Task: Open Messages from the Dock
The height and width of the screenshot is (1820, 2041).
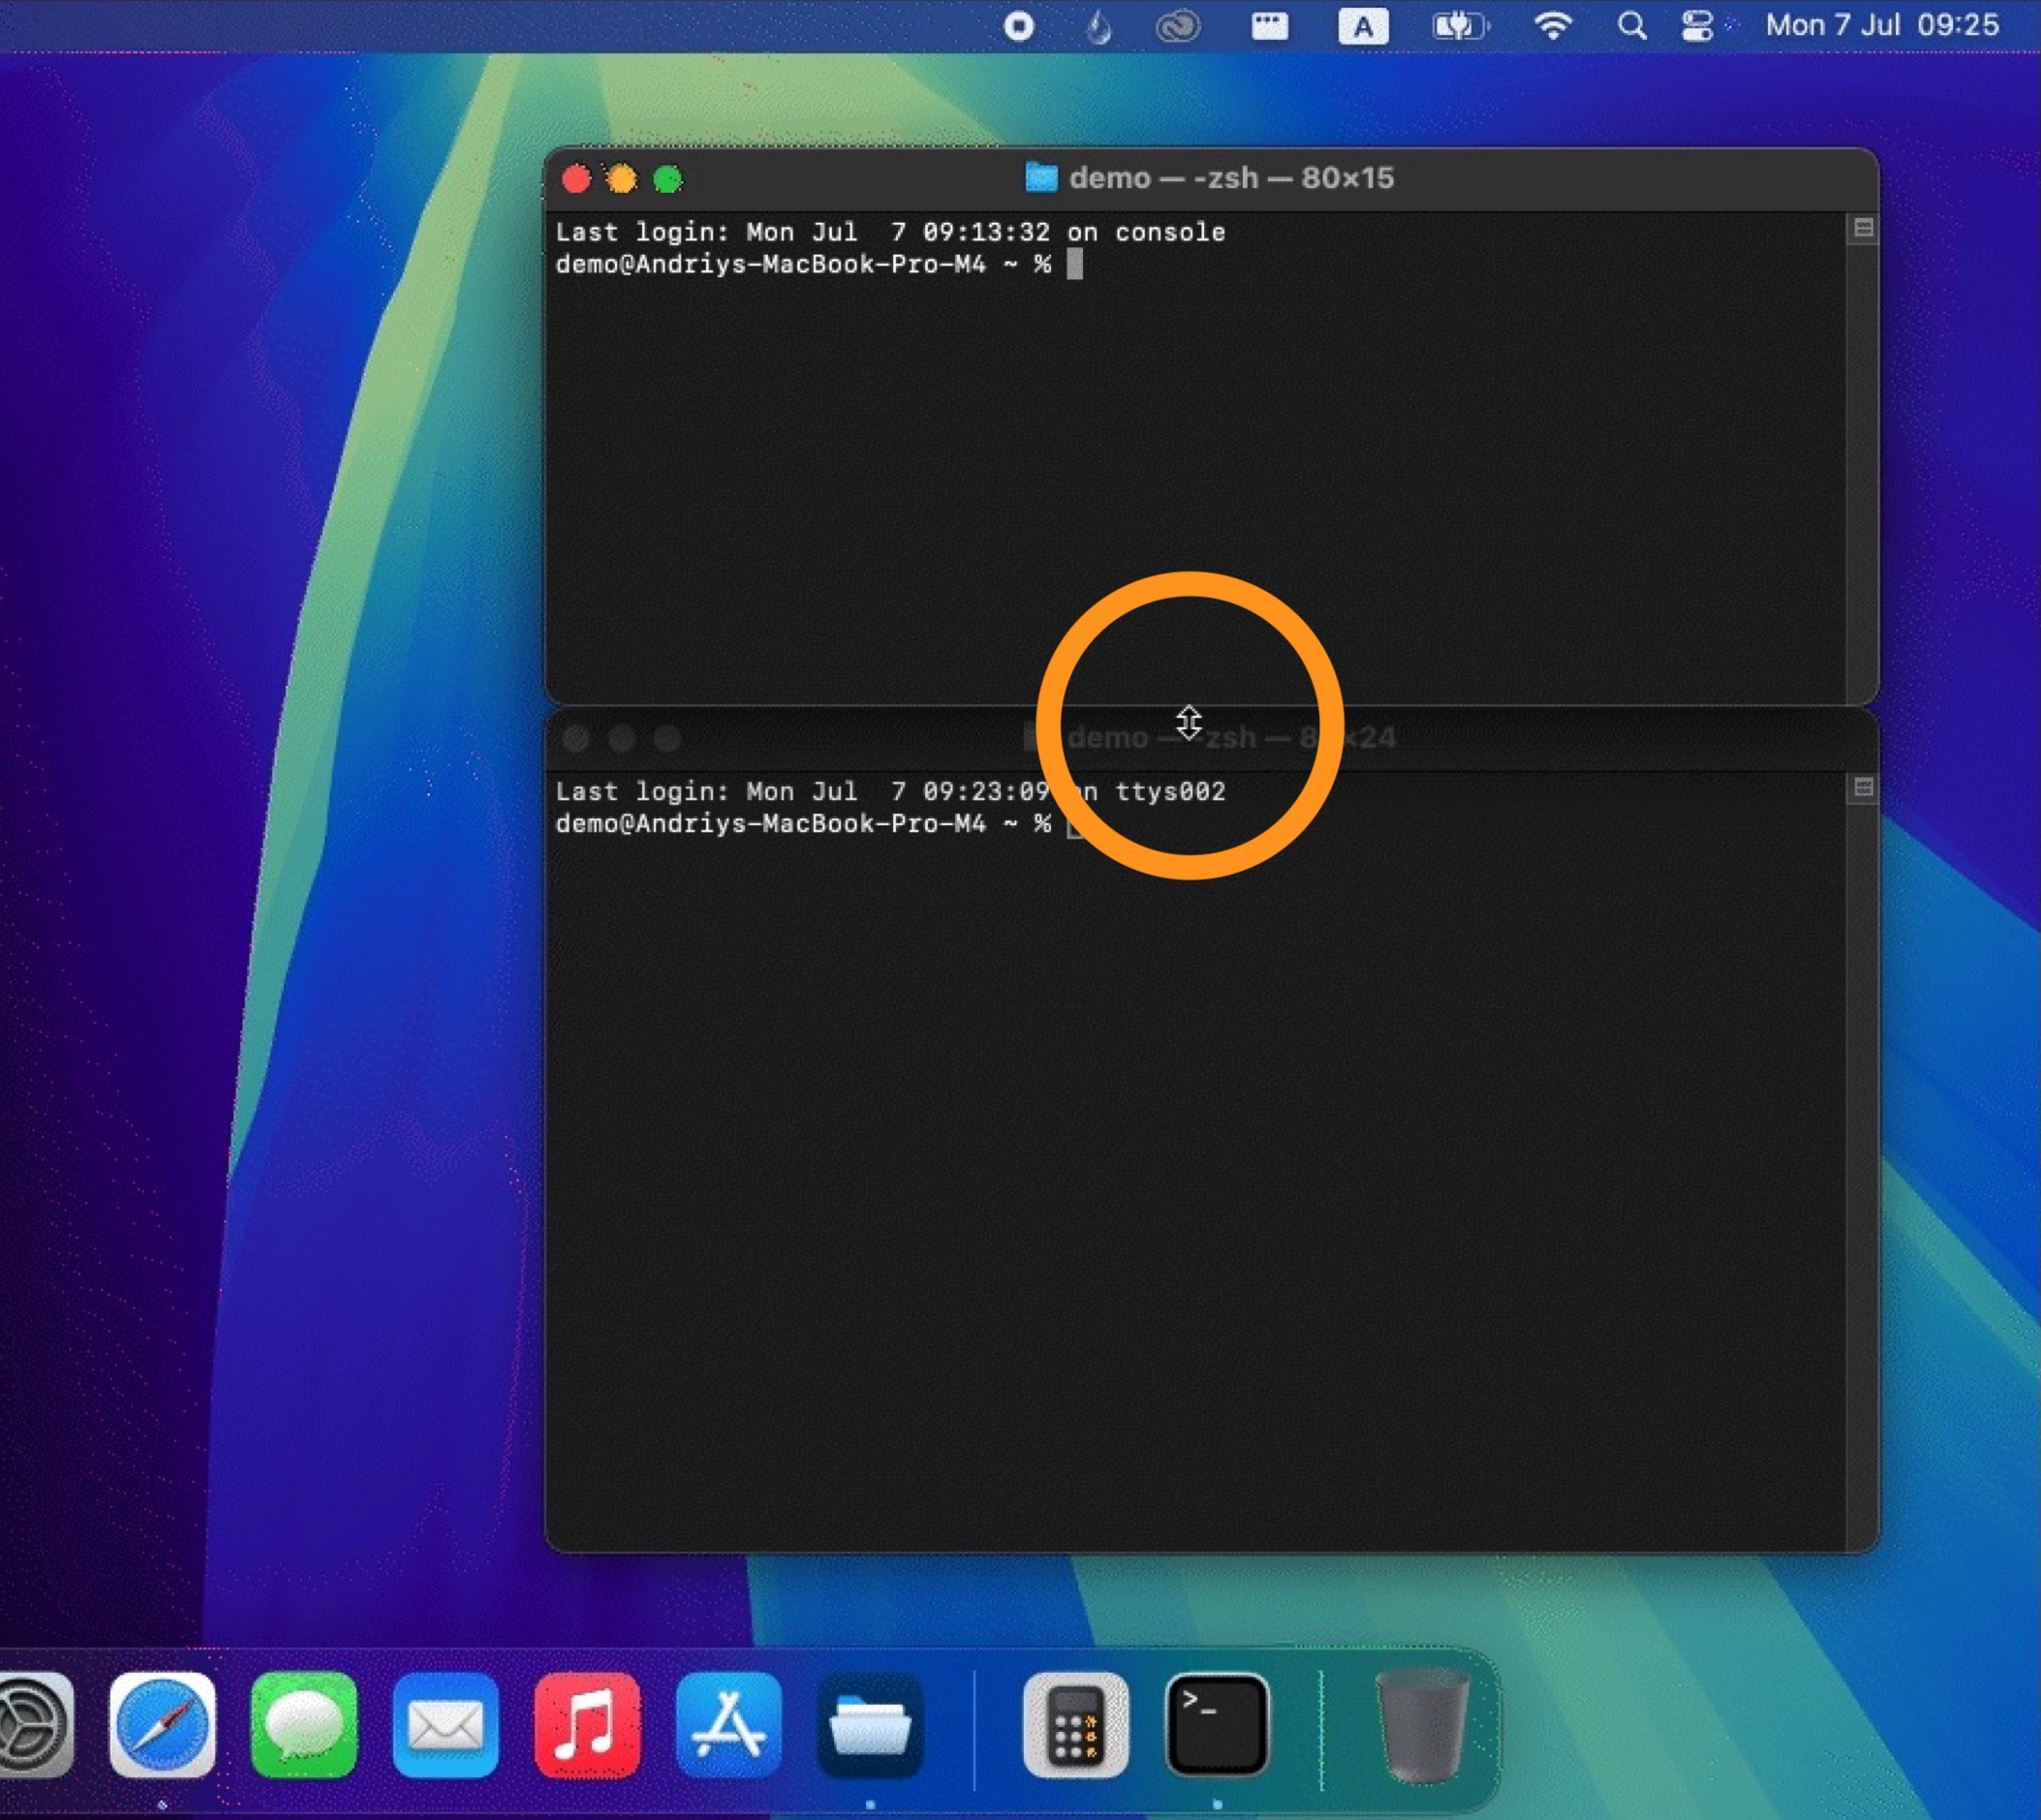Action: [x=304, y=1725]
